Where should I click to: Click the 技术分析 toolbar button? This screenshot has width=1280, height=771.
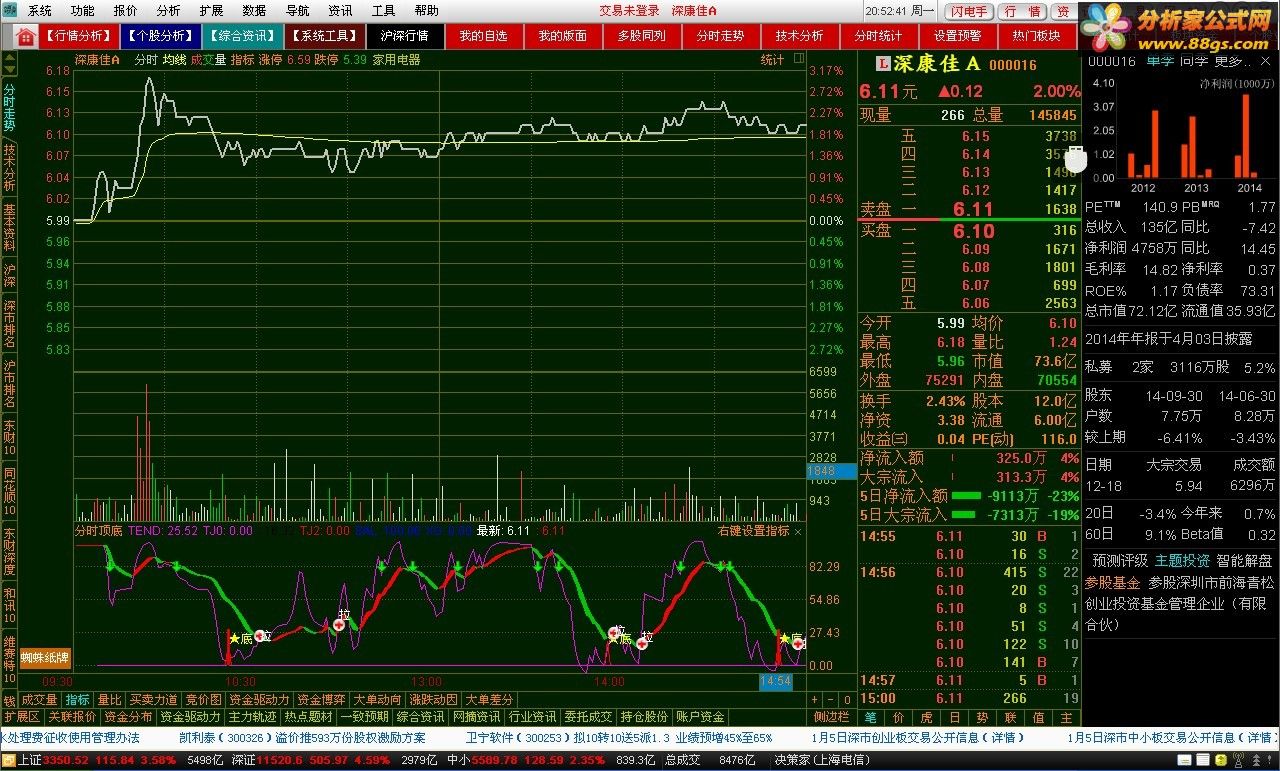[799, 36]
